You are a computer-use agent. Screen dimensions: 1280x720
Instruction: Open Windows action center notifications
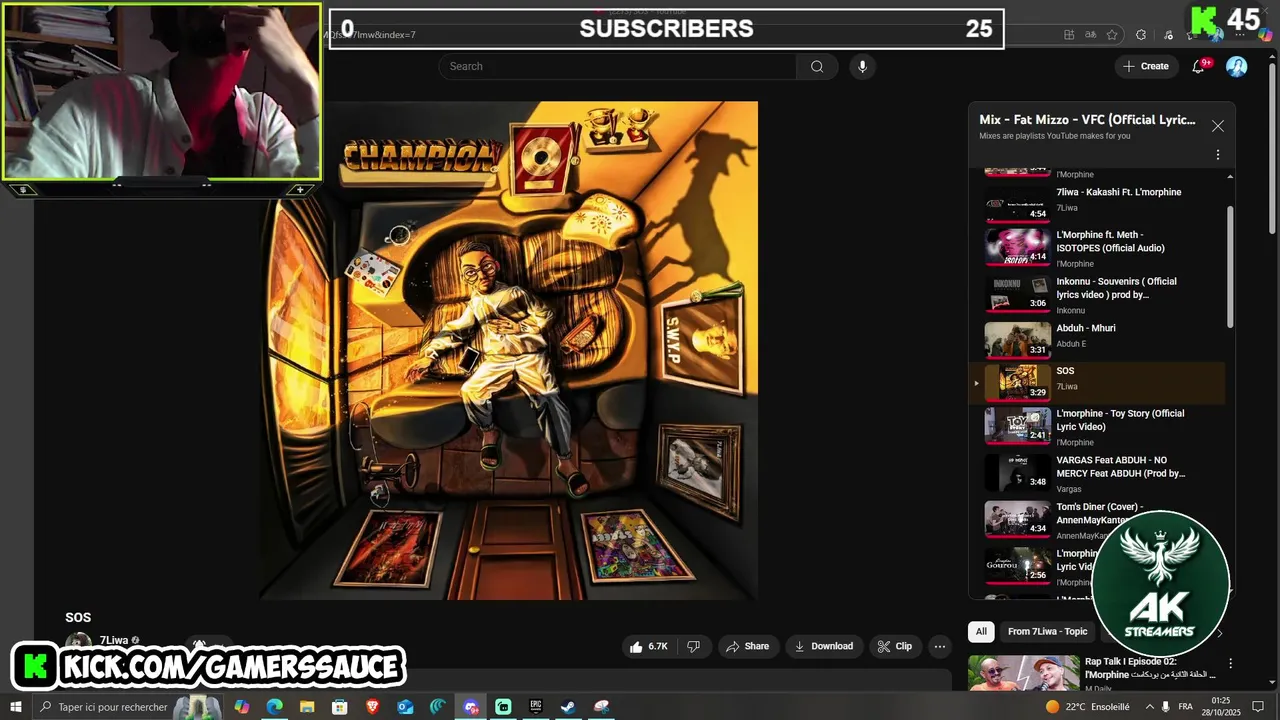[x=1259, y=707]
